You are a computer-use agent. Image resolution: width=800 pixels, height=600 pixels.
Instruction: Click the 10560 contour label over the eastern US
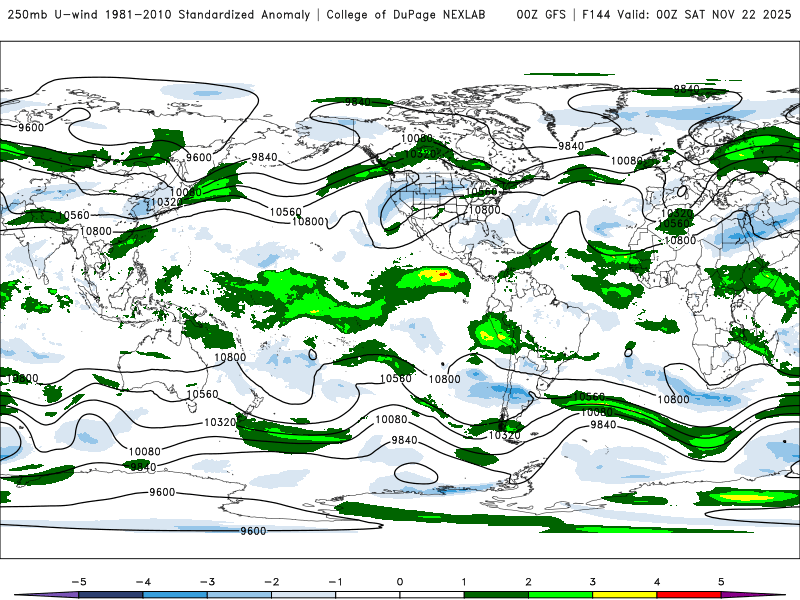(482, 192)
